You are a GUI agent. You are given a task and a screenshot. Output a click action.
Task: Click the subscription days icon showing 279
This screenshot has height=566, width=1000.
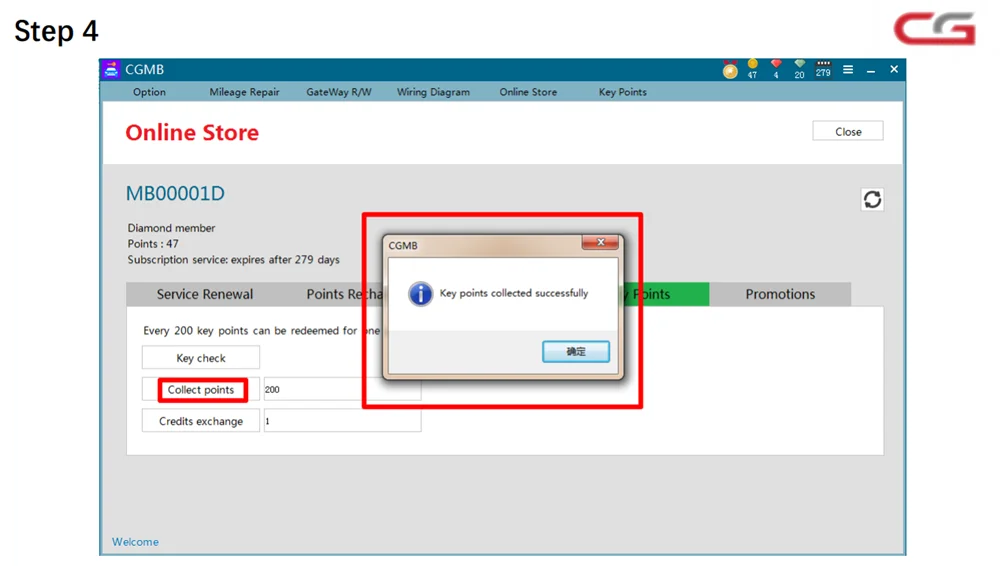(823, 69)
